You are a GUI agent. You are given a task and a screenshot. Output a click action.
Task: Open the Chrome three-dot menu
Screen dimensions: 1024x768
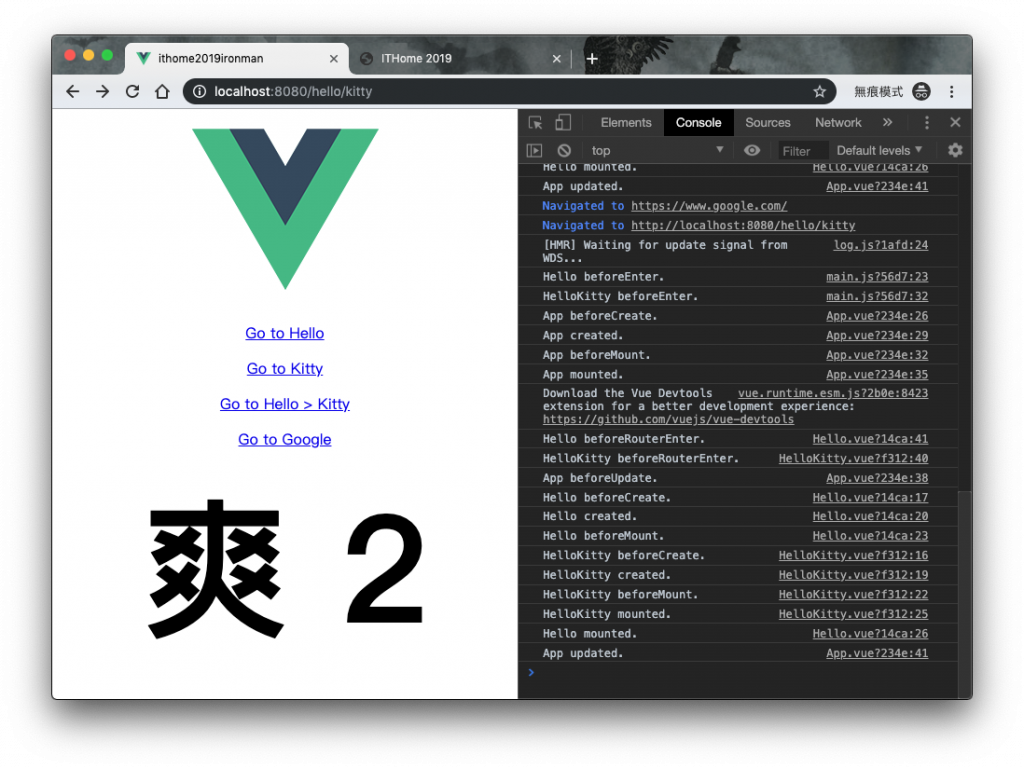pyautogui.click(x=952, y=91)
